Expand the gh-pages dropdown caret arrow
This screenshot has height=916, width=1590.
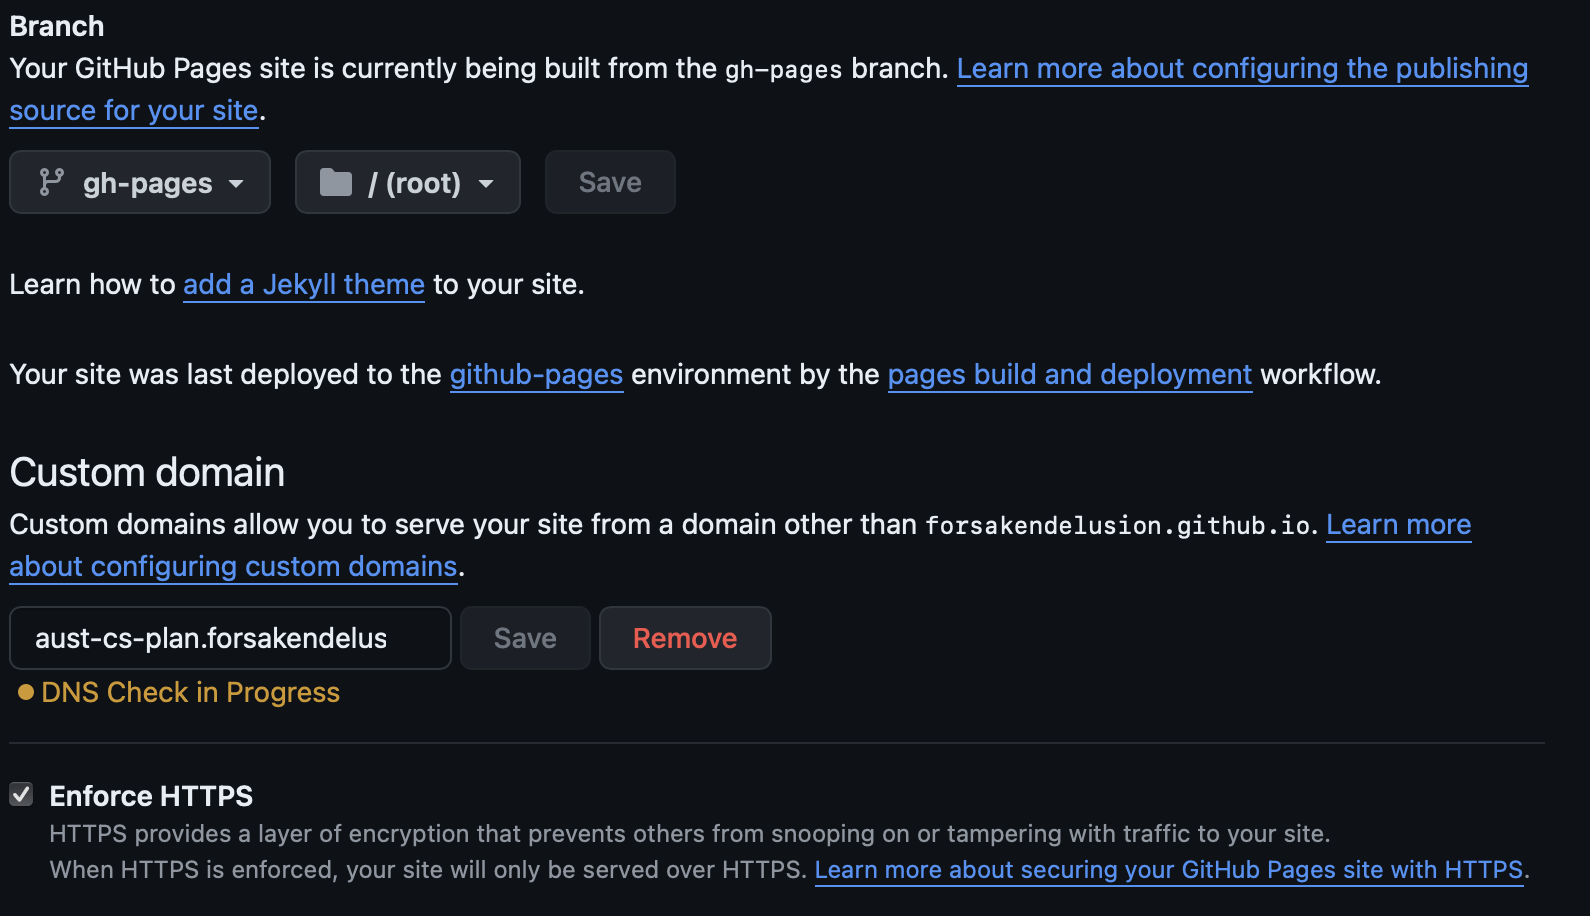[236, 184]
